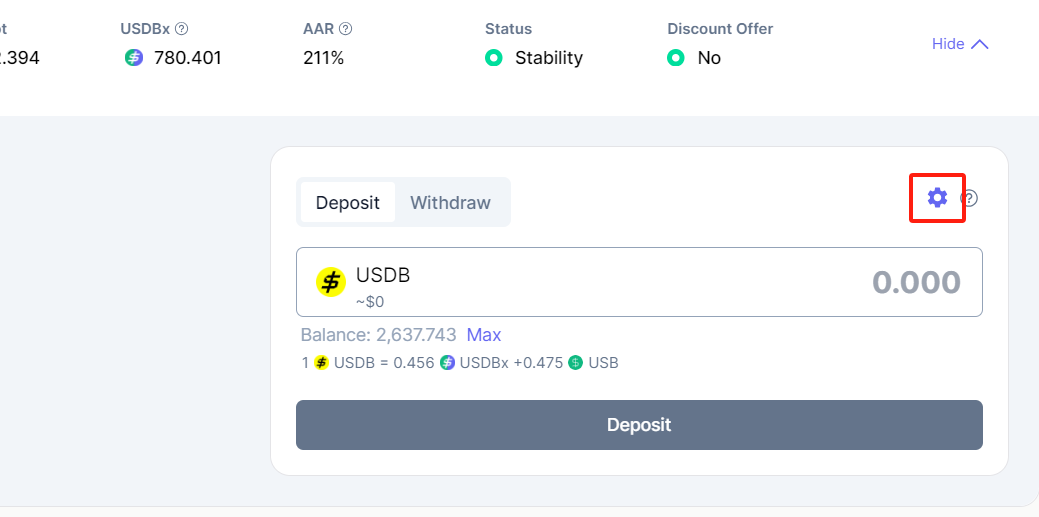The width and height of the screenshot is (1039, 517).
Task: Click the info icon next to AAR header
Action: point(345,29)
